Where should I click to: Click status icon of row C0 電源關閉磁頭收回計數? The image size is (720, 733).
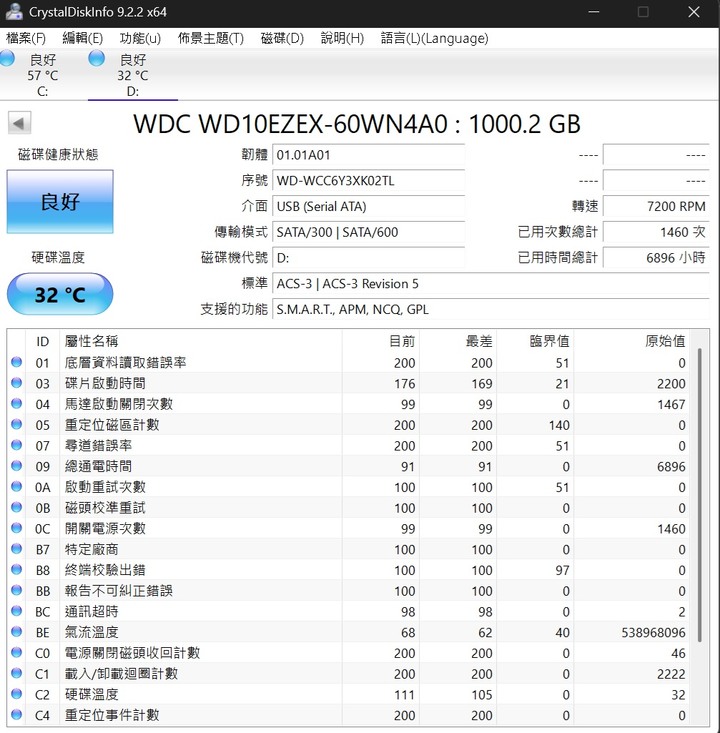(x=16, y=652)
